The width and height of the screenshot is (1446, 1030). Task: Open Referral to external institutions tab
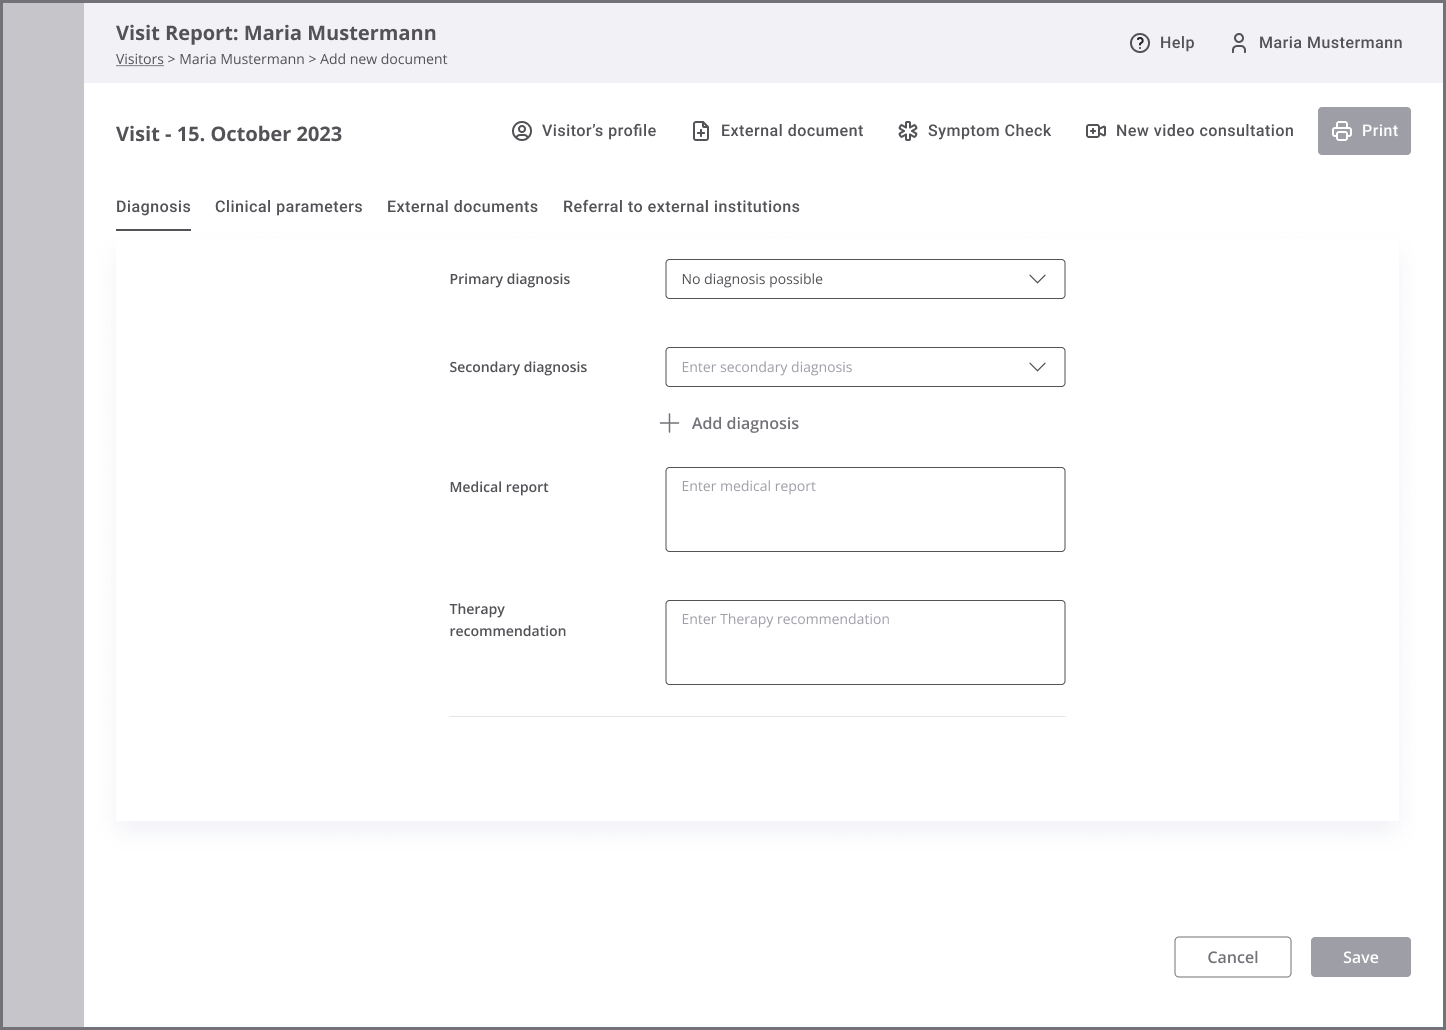click(x=681, y=207)
